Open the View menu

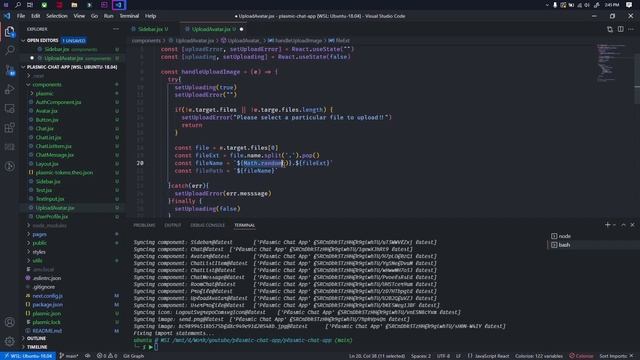(x=79, y=16)
